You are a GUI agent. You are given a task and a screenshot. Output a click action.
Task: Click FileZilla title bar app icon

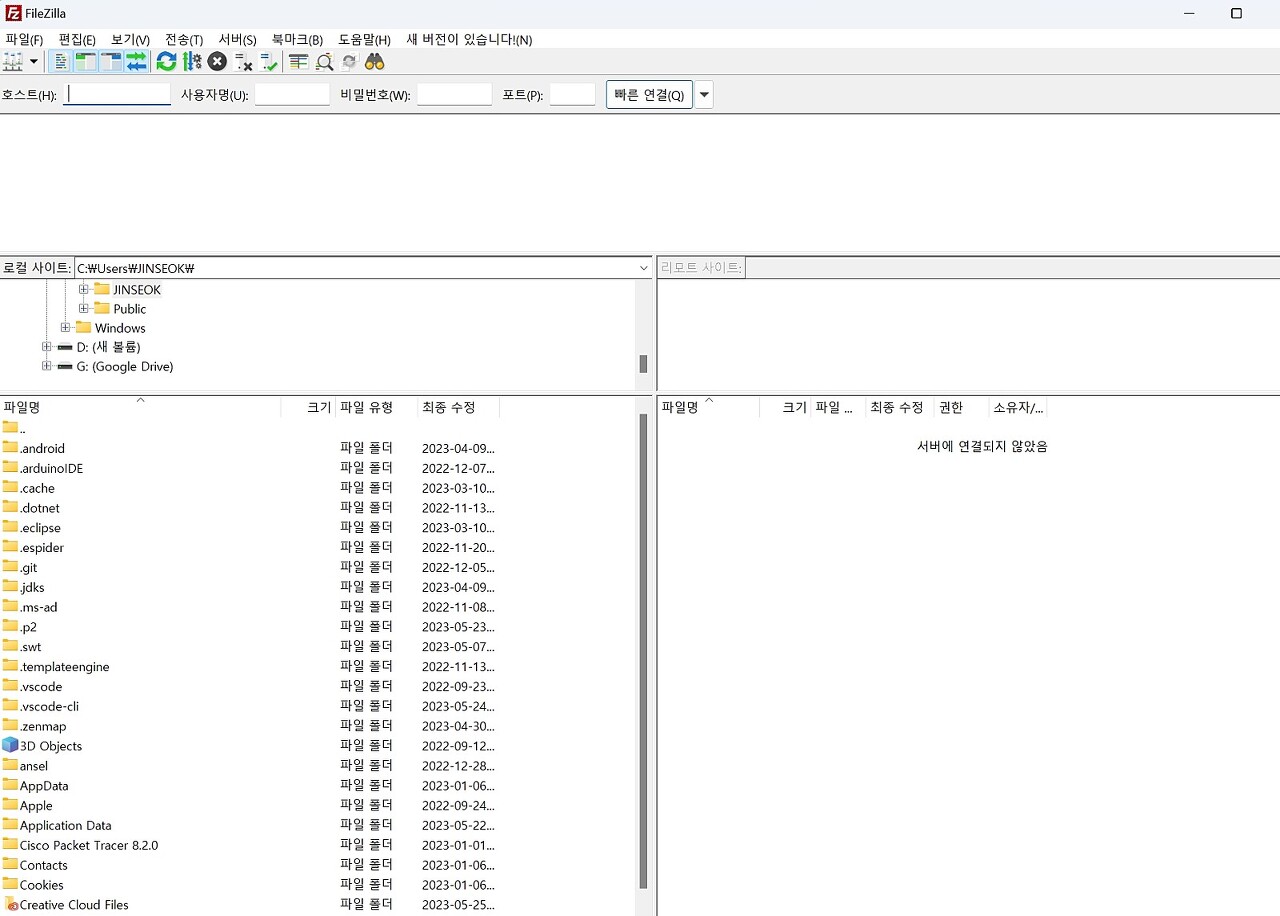(x=14, y=13)
